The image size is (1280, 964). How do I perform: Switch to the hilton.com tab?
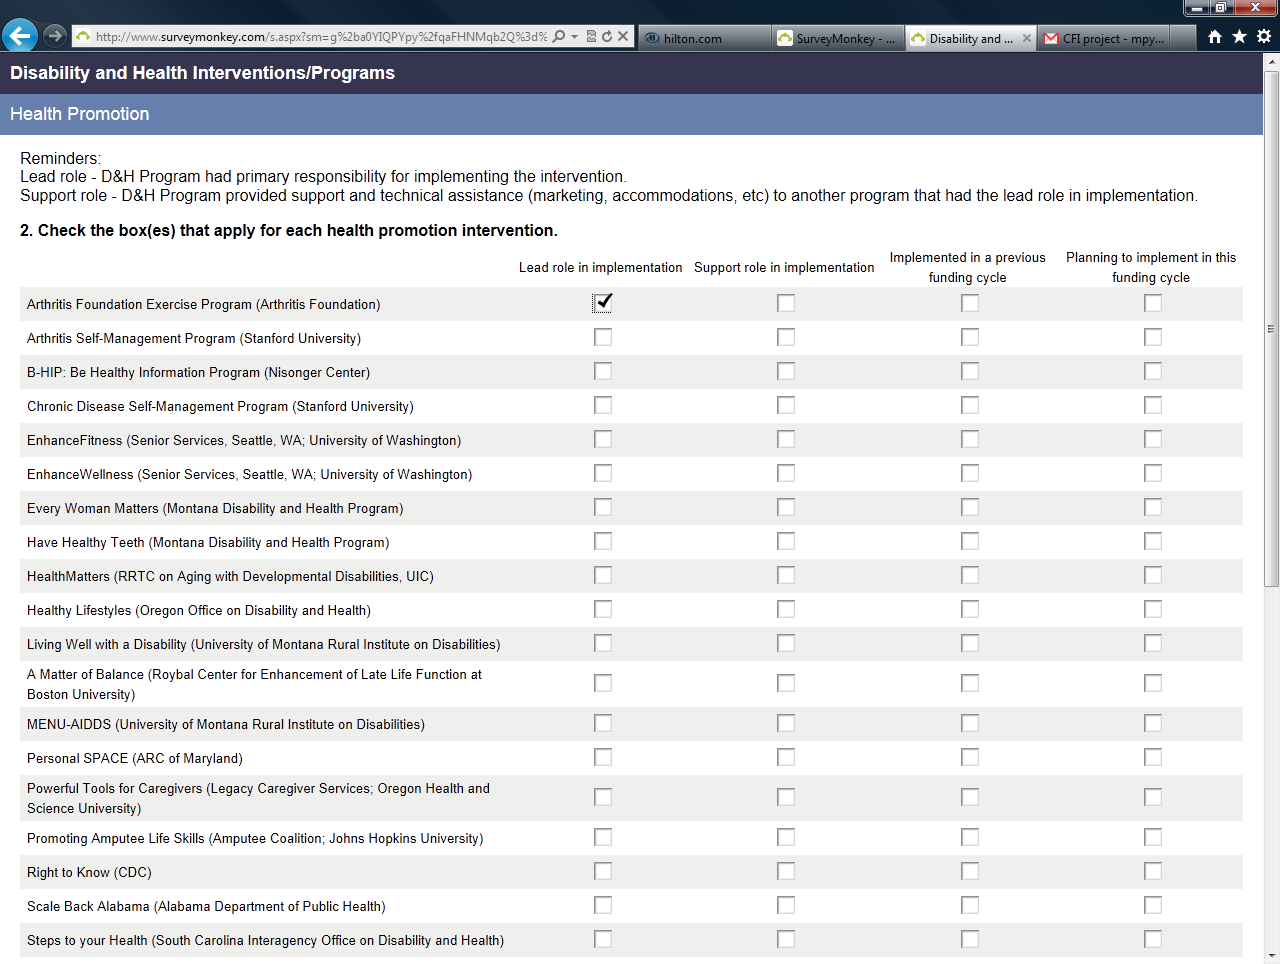click(x=704, y=38)
